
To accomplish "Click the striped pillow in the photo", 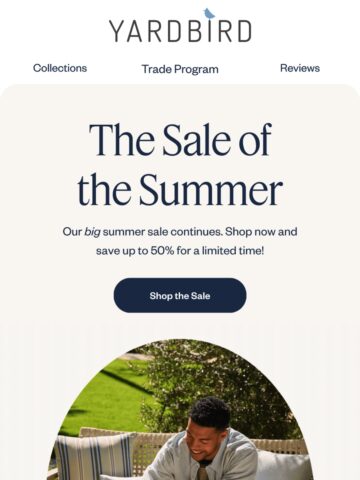I will coord(95,457).
